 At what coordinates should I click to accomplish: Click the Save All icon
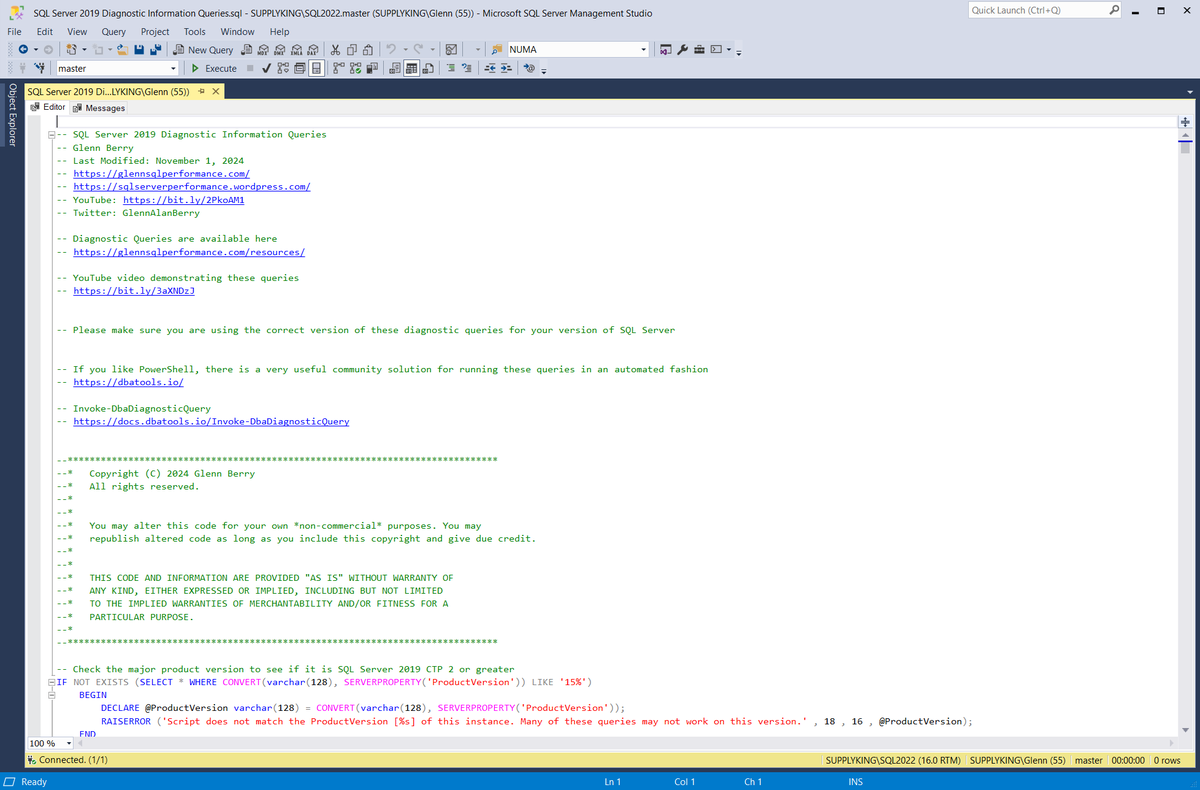pyautogui.click(x=155, y=49)
